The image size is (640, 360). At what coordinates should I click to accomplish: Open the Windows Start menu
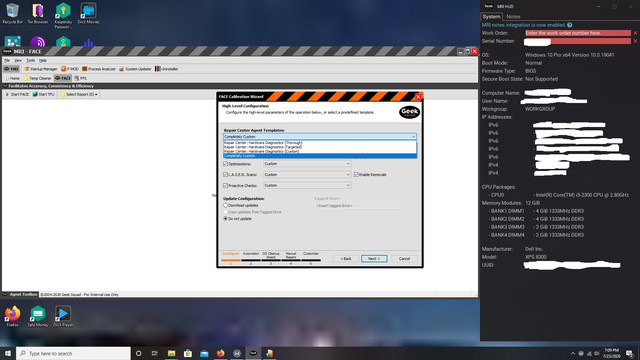8,353
